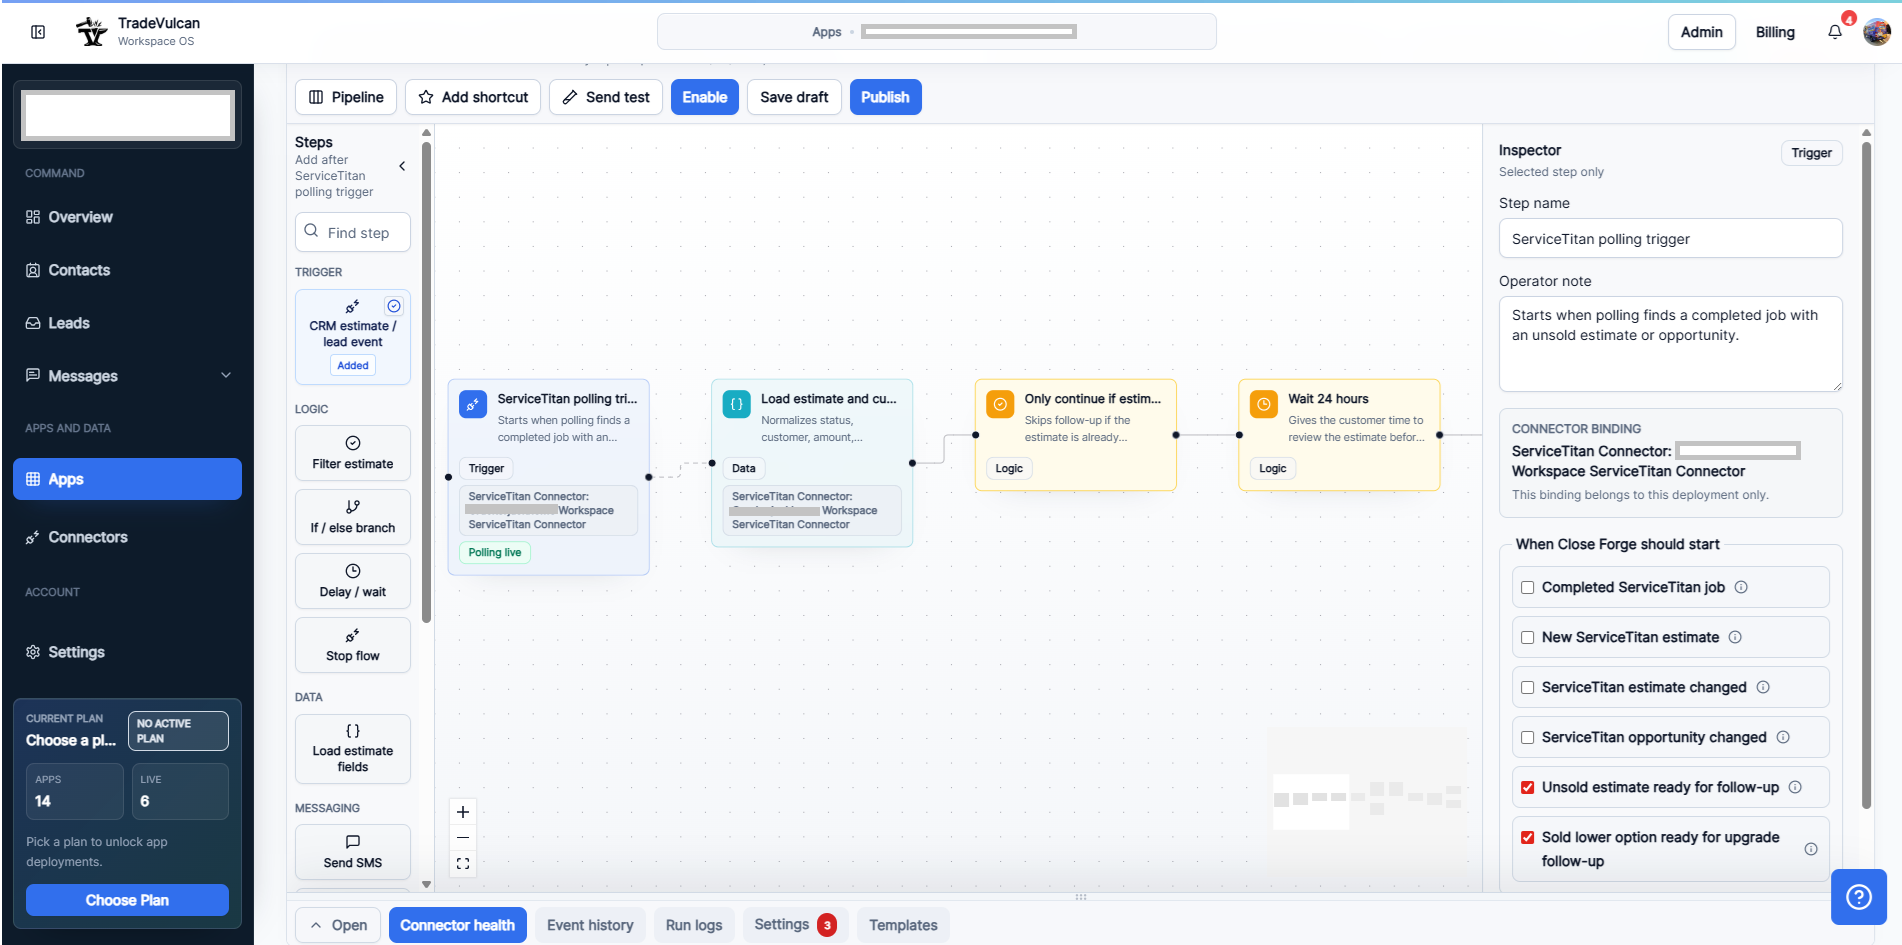
Task: Open Settings in sidebar
Action: (x=127, y=652)
